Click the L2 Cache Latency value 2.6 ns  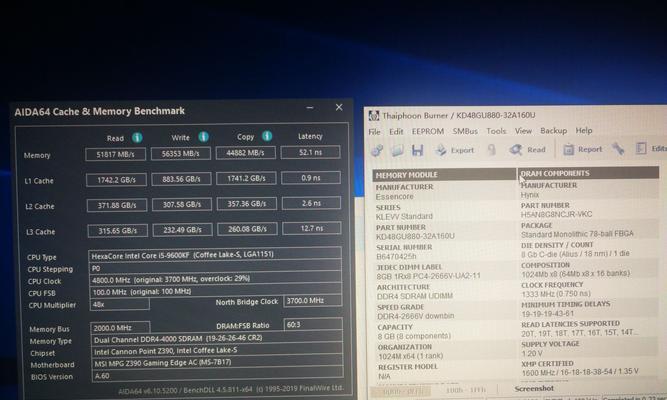pyautogui.click(x=311, y=203)
